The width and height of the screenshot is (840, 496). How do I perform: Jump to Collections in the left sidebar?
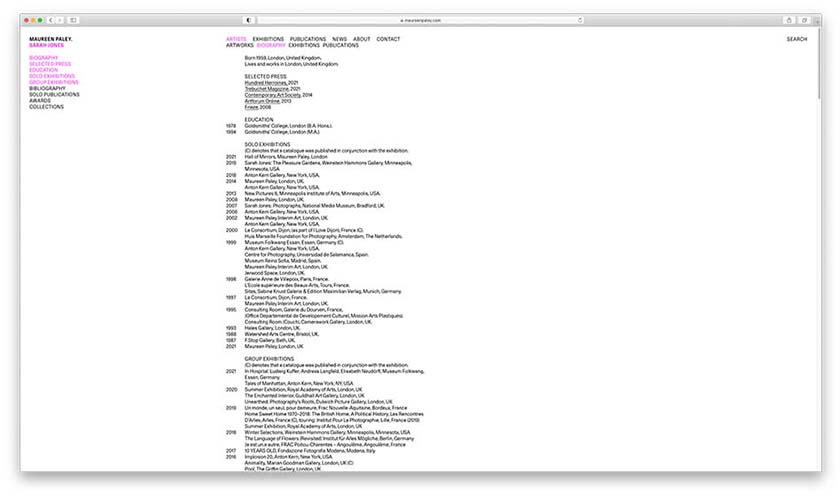click(x=46, y=106)
